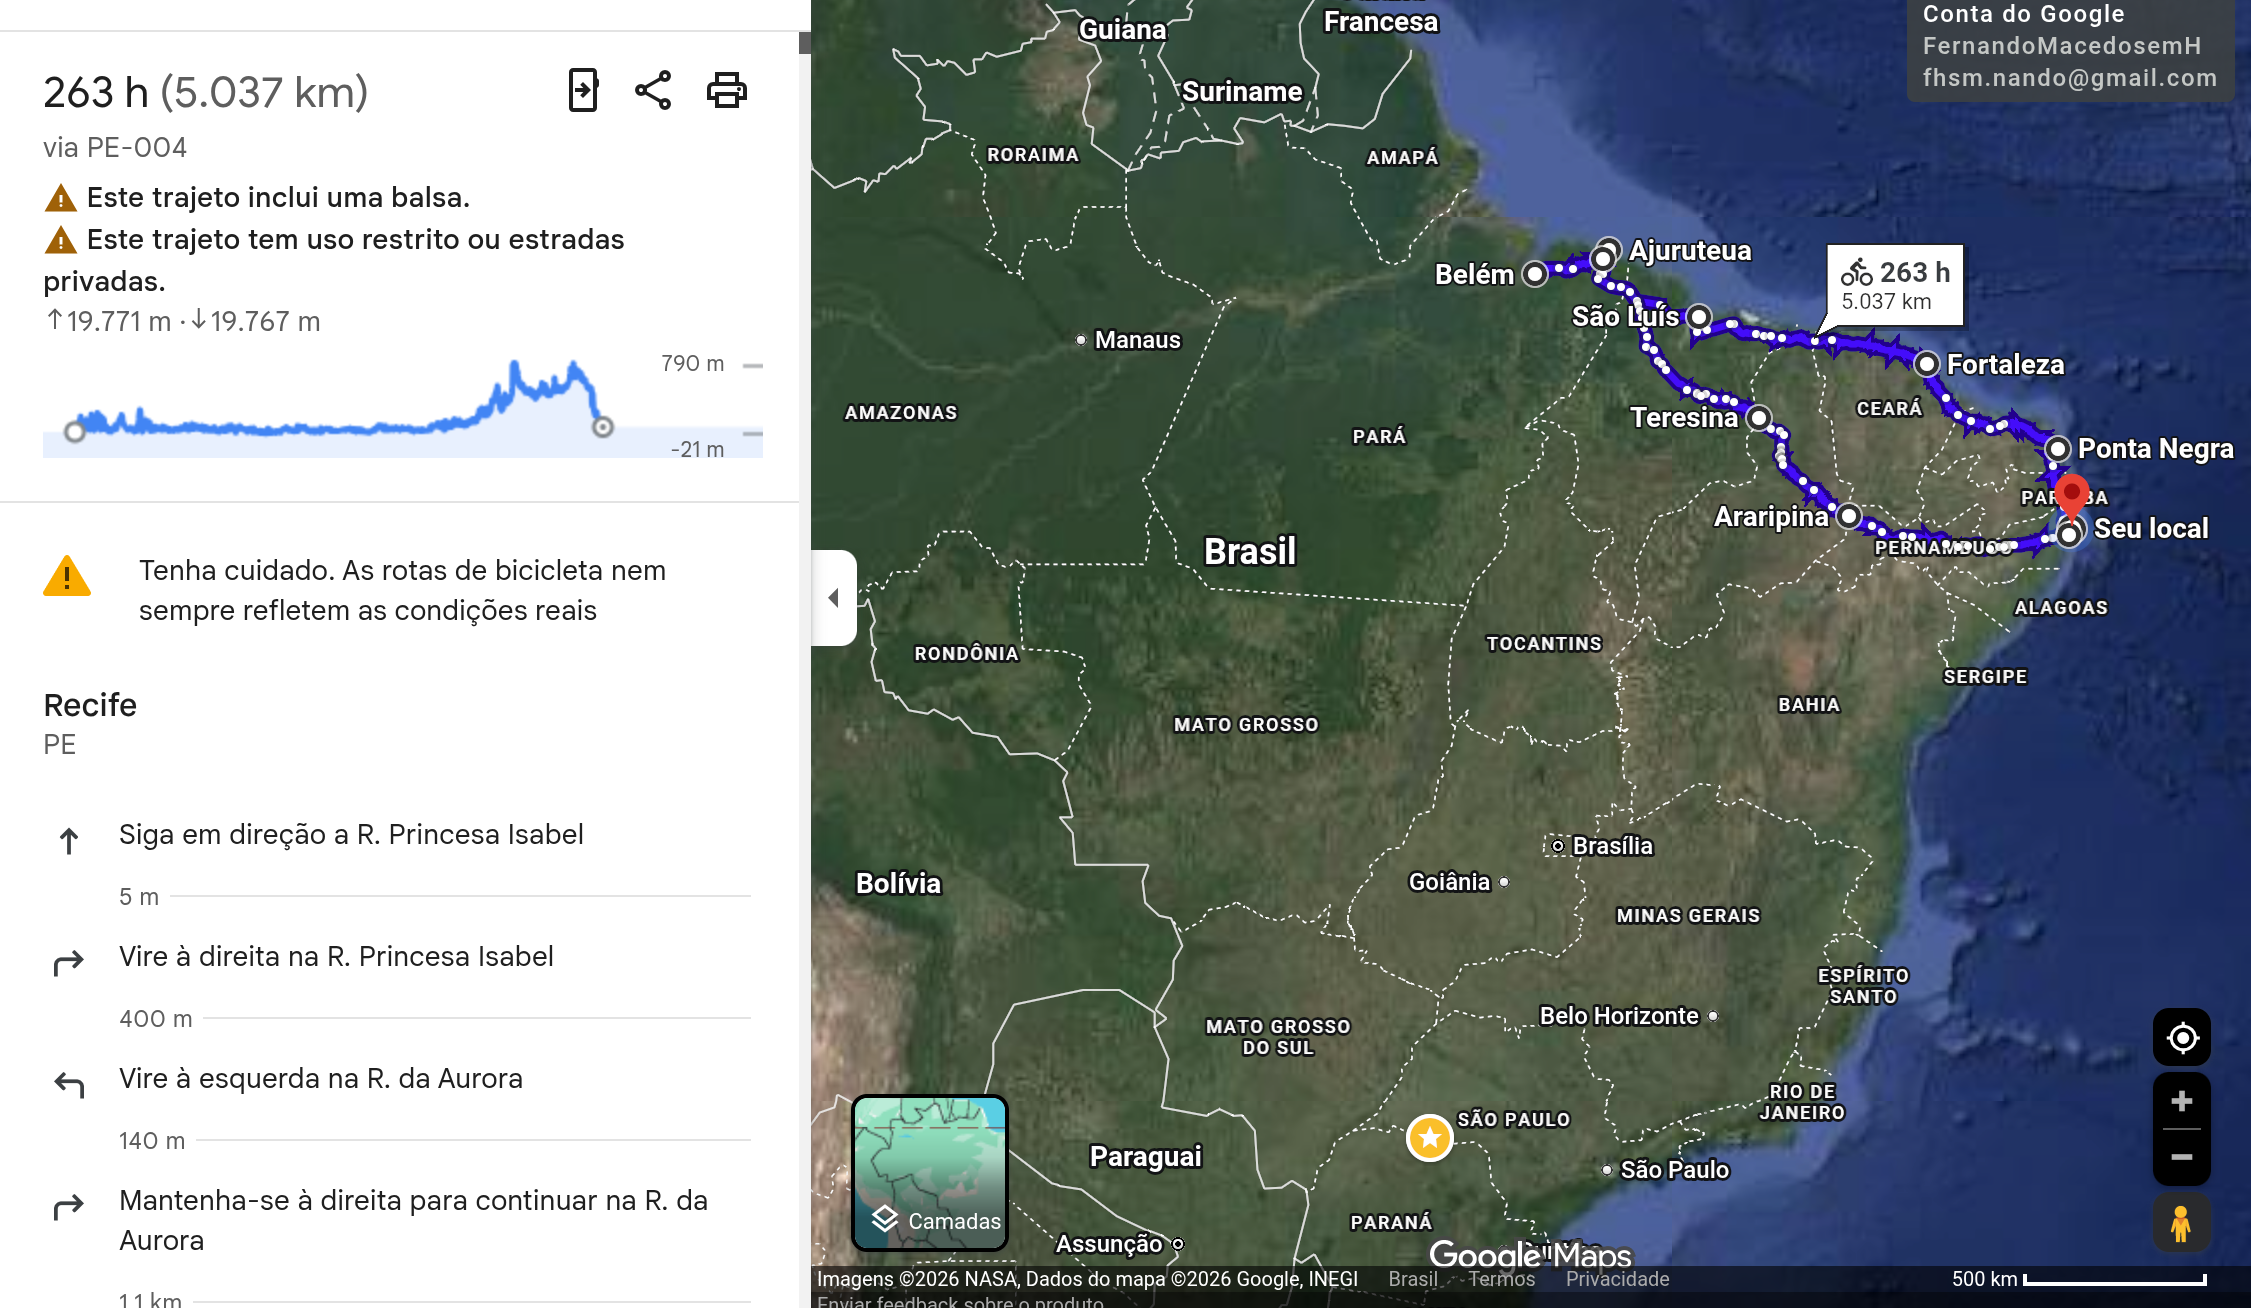Open the Termos link
Image resolution: width=2251 pixels, height=1308 pixels.
tap(1501, 1279)
